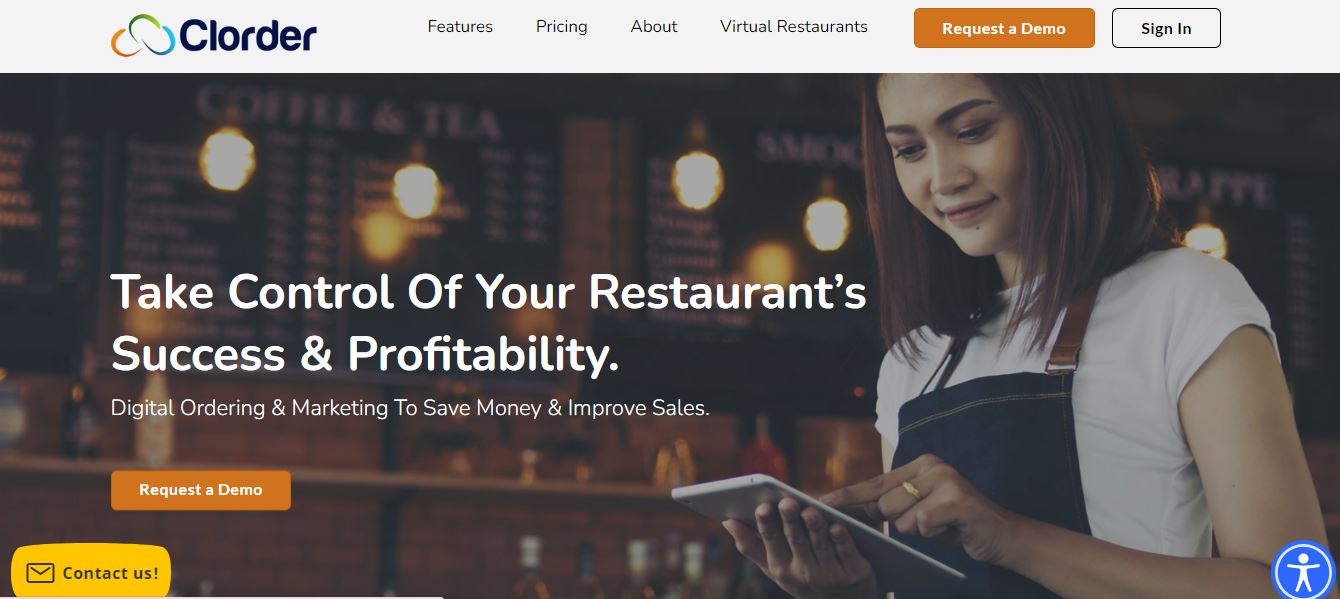Open the Features menu item
Screen dimensions: 1340x599
[x=460, y=27]
